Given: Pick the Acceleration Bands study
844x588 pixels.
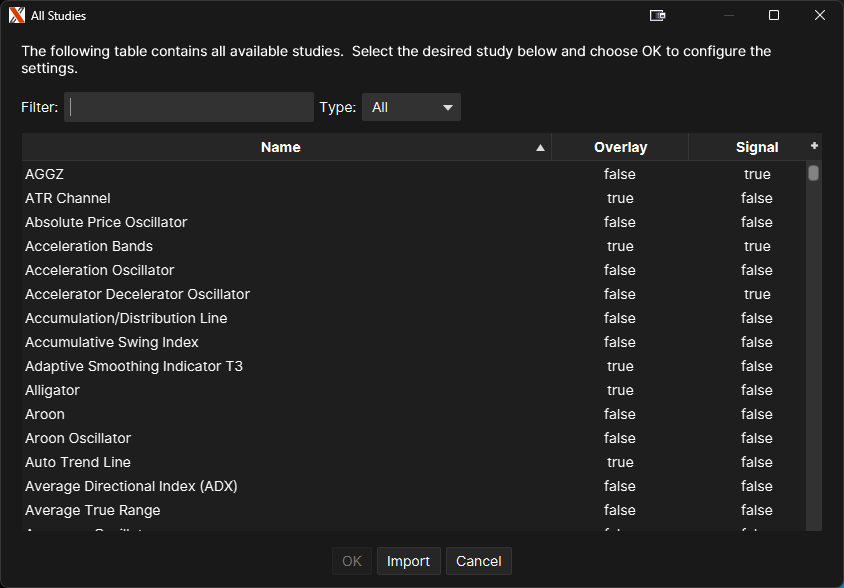Looking at the screenshot, I should [89, 246].
